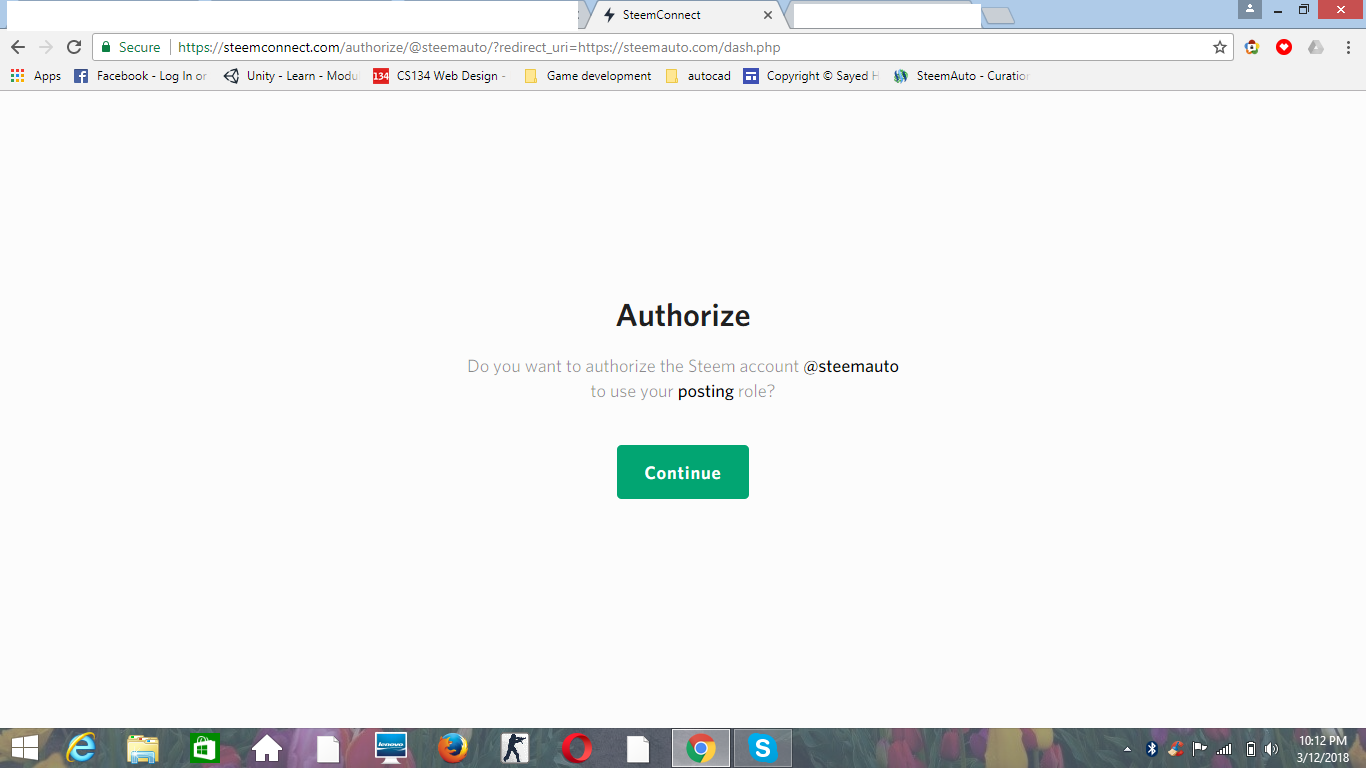Bookmark this page with the star icon
1366x768 pixels.
[x=1220, y=47]
